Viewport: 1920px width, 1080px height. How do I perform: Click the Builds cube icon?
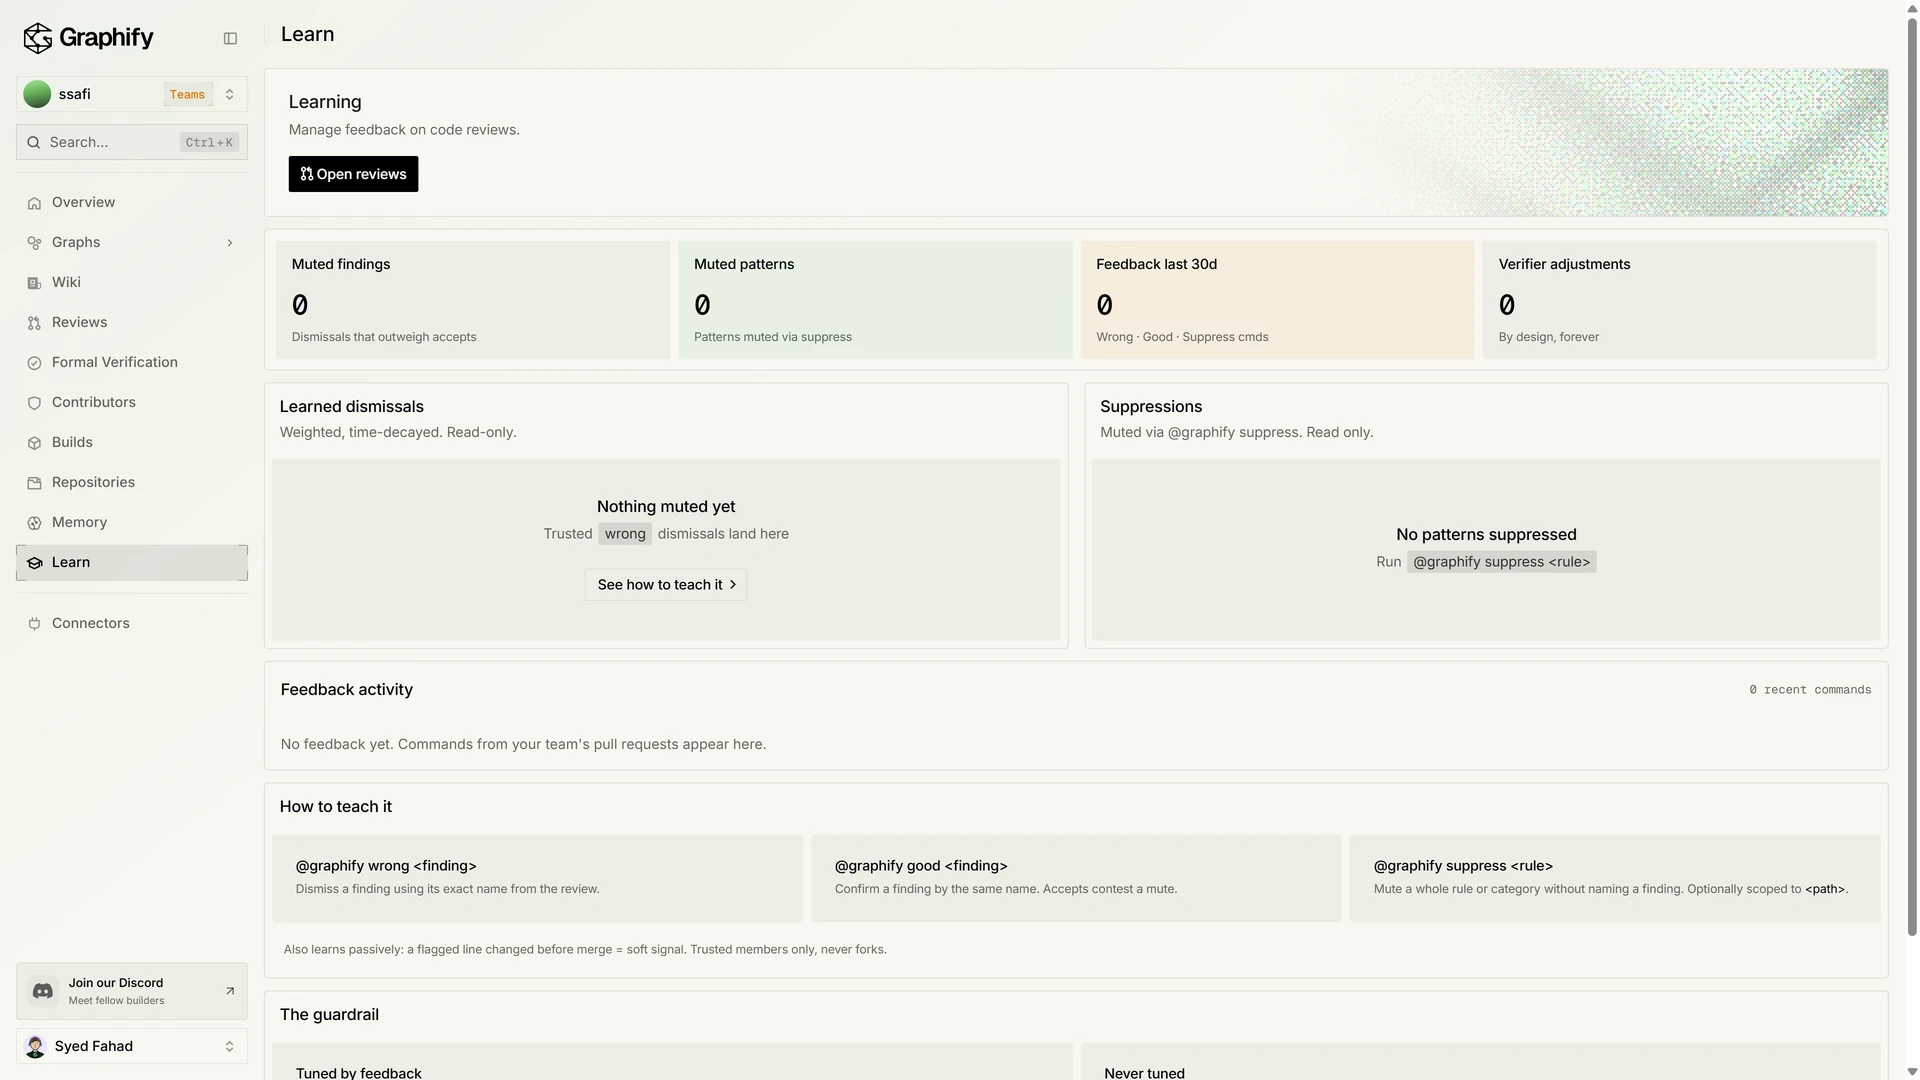click(x=34, y=443)
